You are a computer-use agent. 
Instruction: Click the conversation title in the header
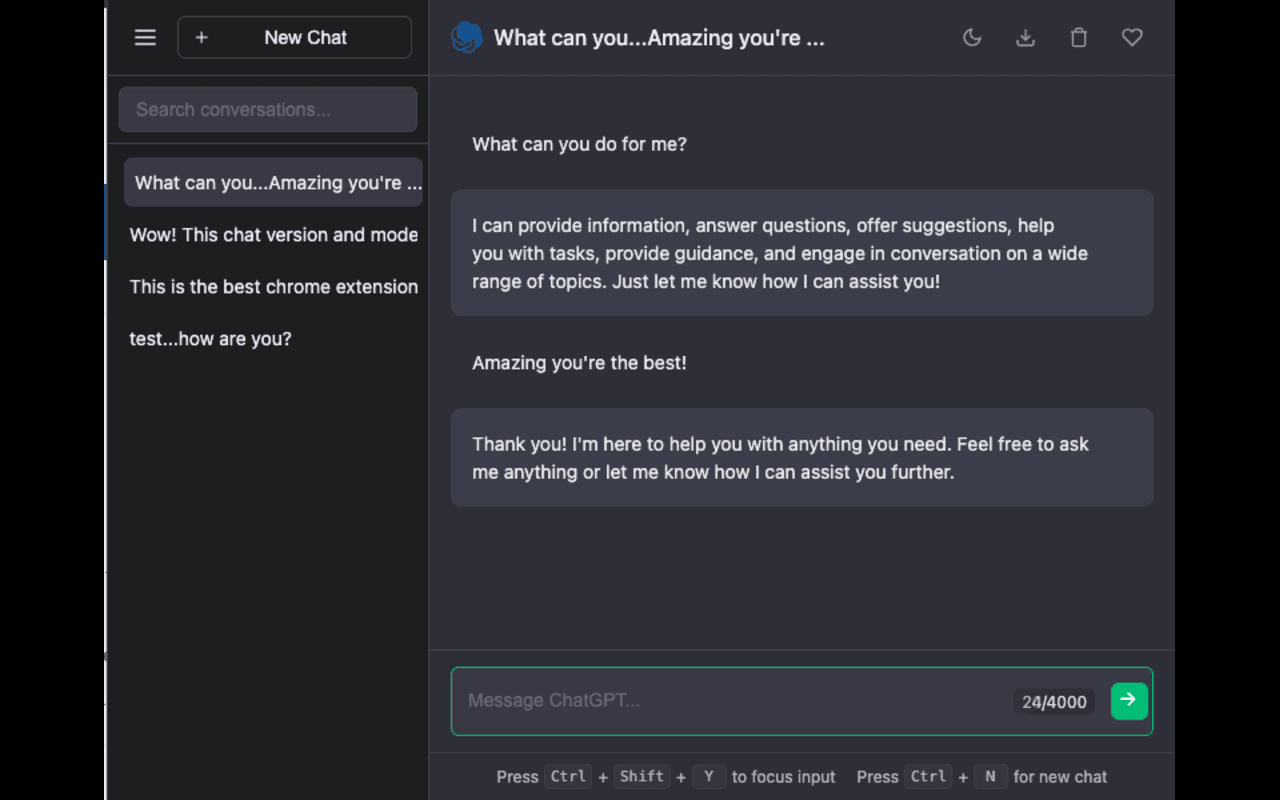(x=659, y=38)
